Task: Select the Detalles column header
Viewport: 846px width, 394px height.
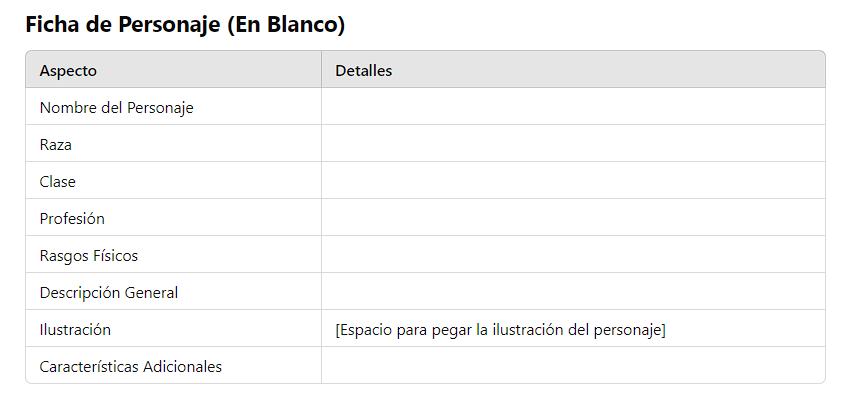Action: [x=574, y=70]
